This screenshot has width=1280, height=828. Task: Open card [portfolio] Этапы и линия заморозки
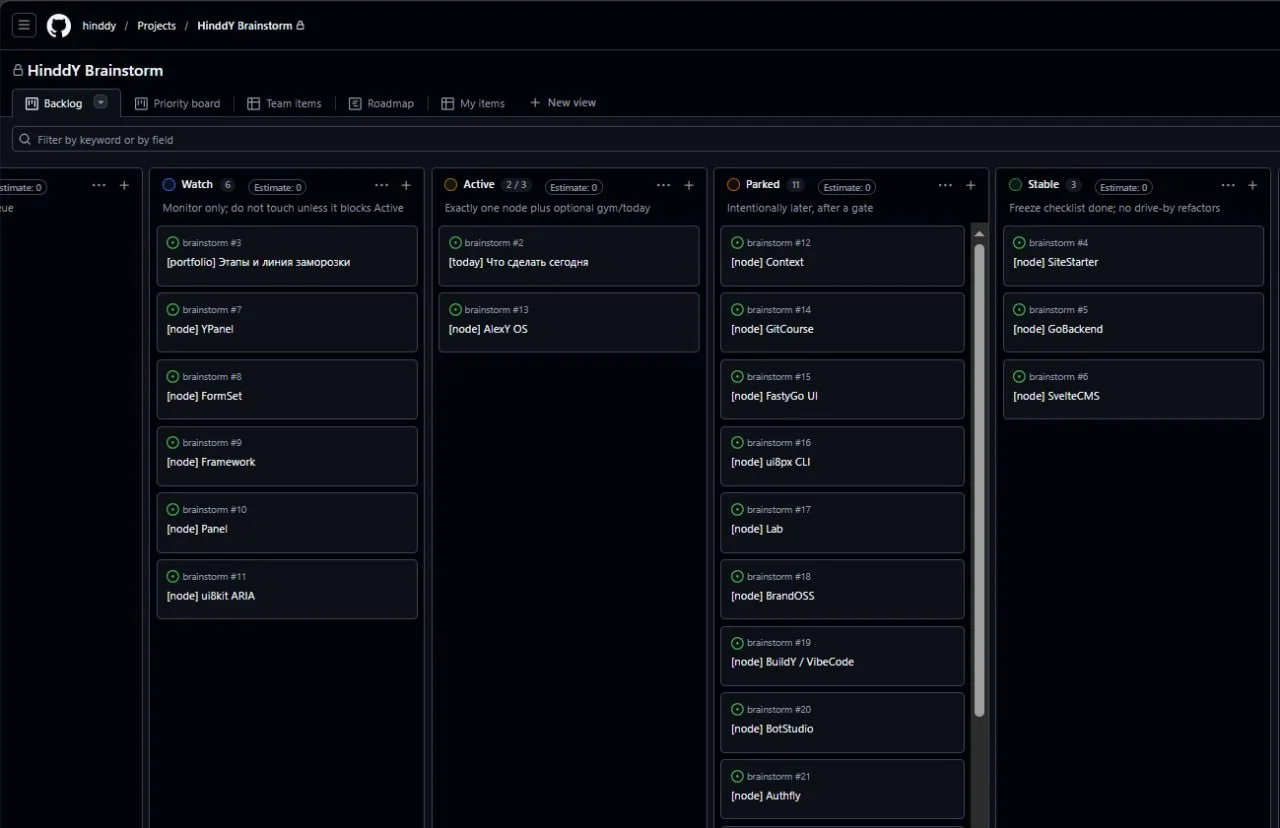pos(287,256)
